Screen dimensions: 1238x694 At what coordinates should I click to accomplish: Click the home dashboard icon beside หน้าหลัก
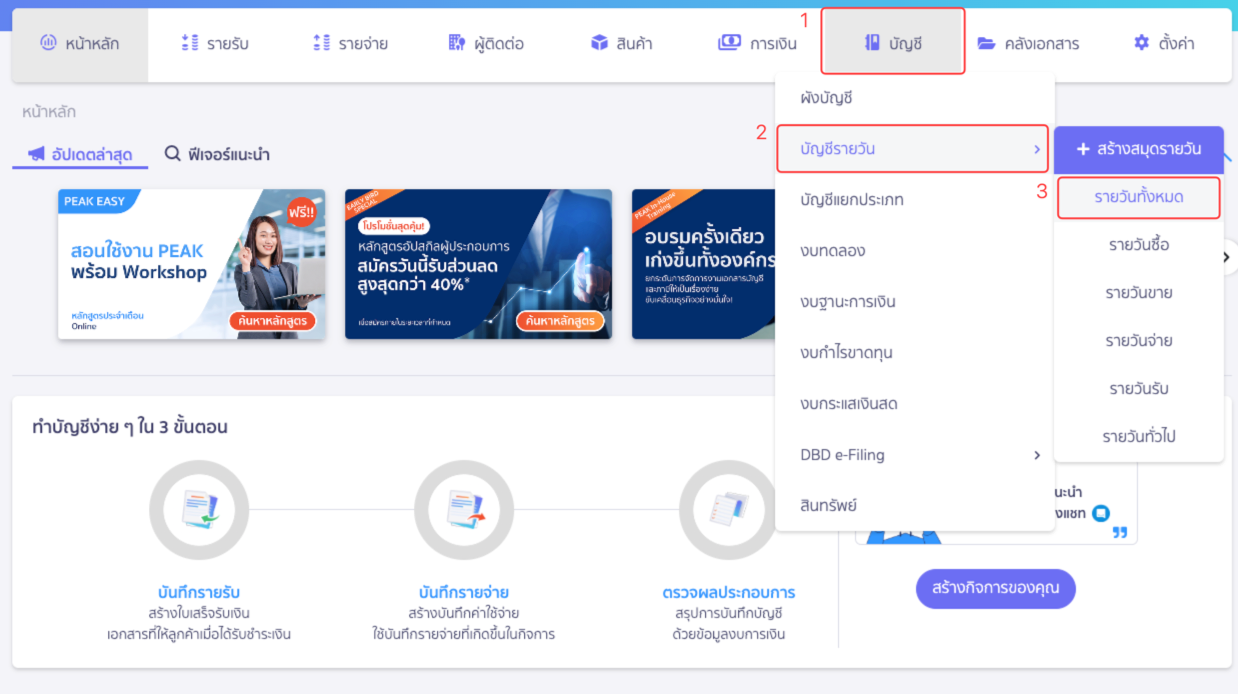(x=48, y=43)
